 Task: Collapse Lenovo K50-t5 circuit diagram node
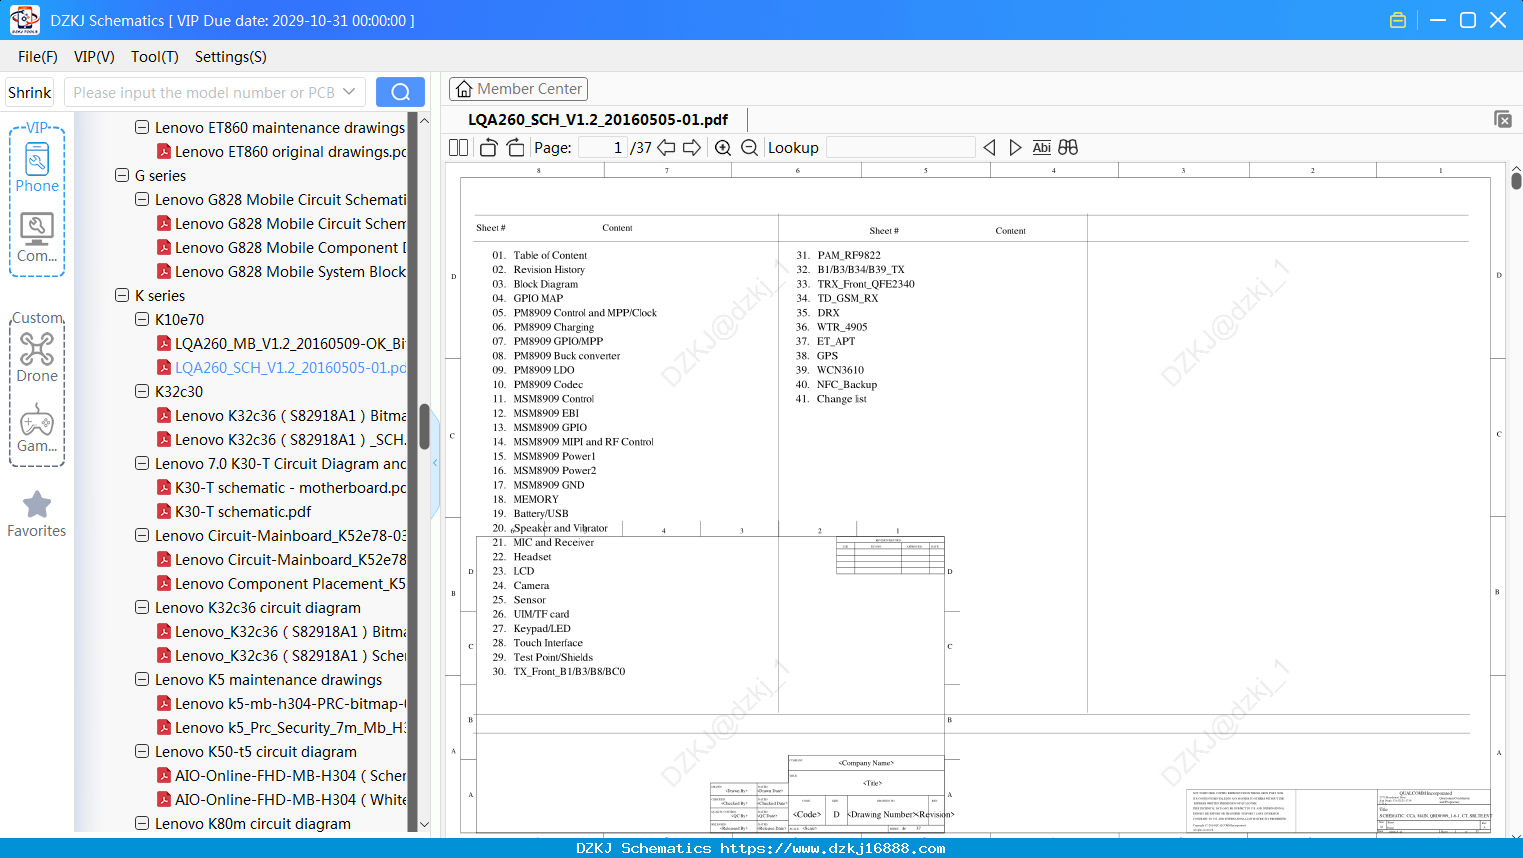point(142,751)
